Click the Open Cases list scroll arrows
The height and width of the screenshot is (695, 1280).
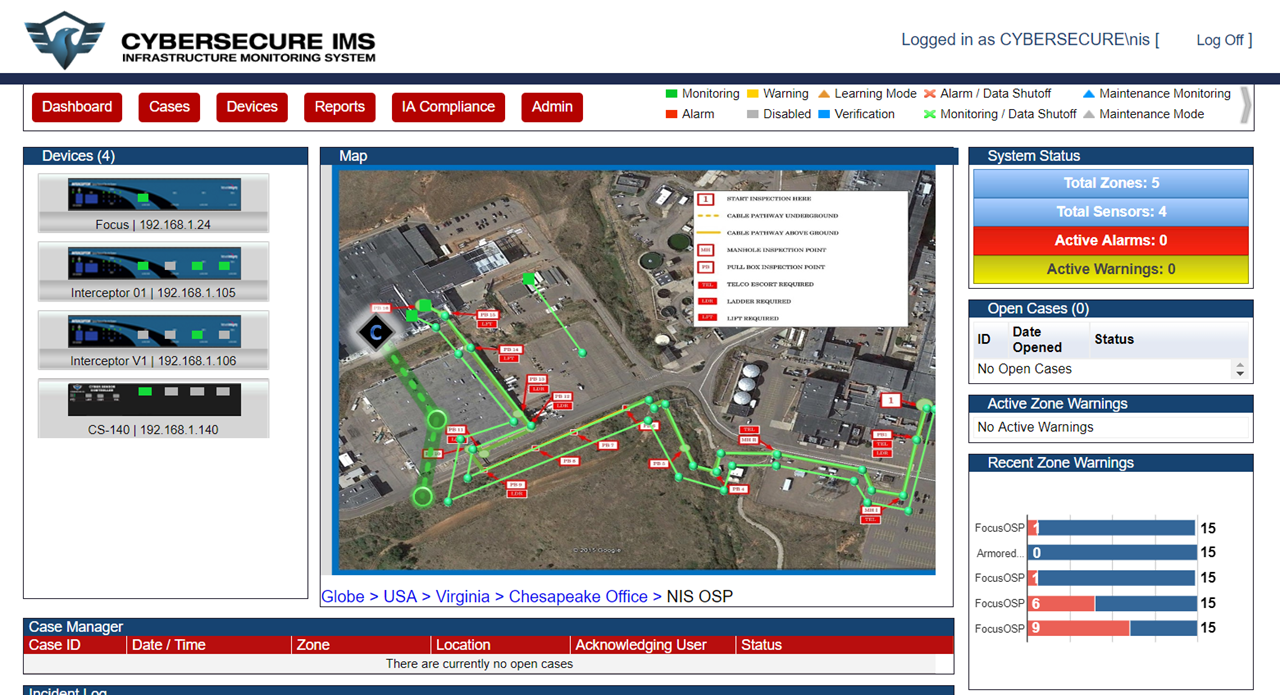1240,369
